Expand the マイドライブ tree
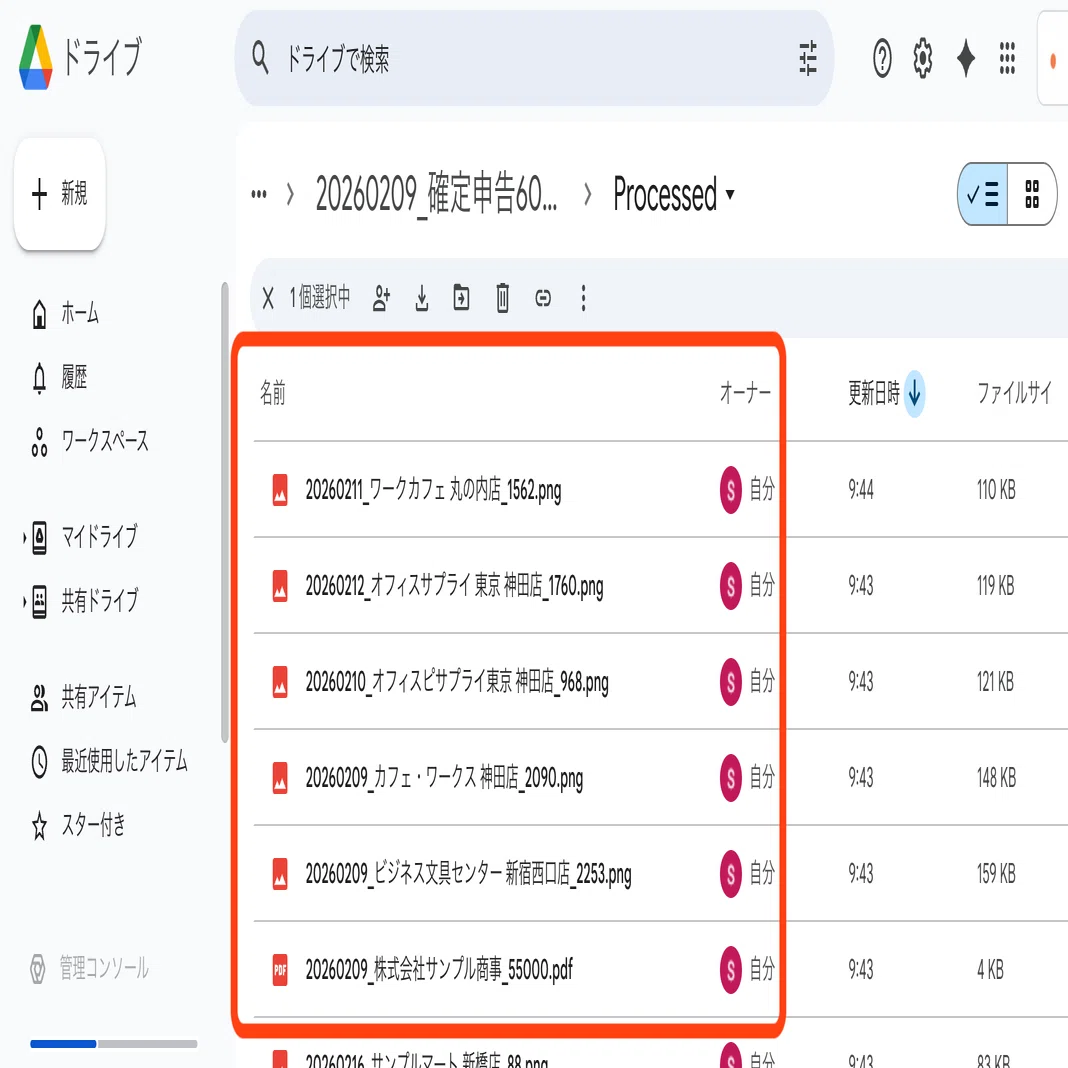 tap(25, 537)
